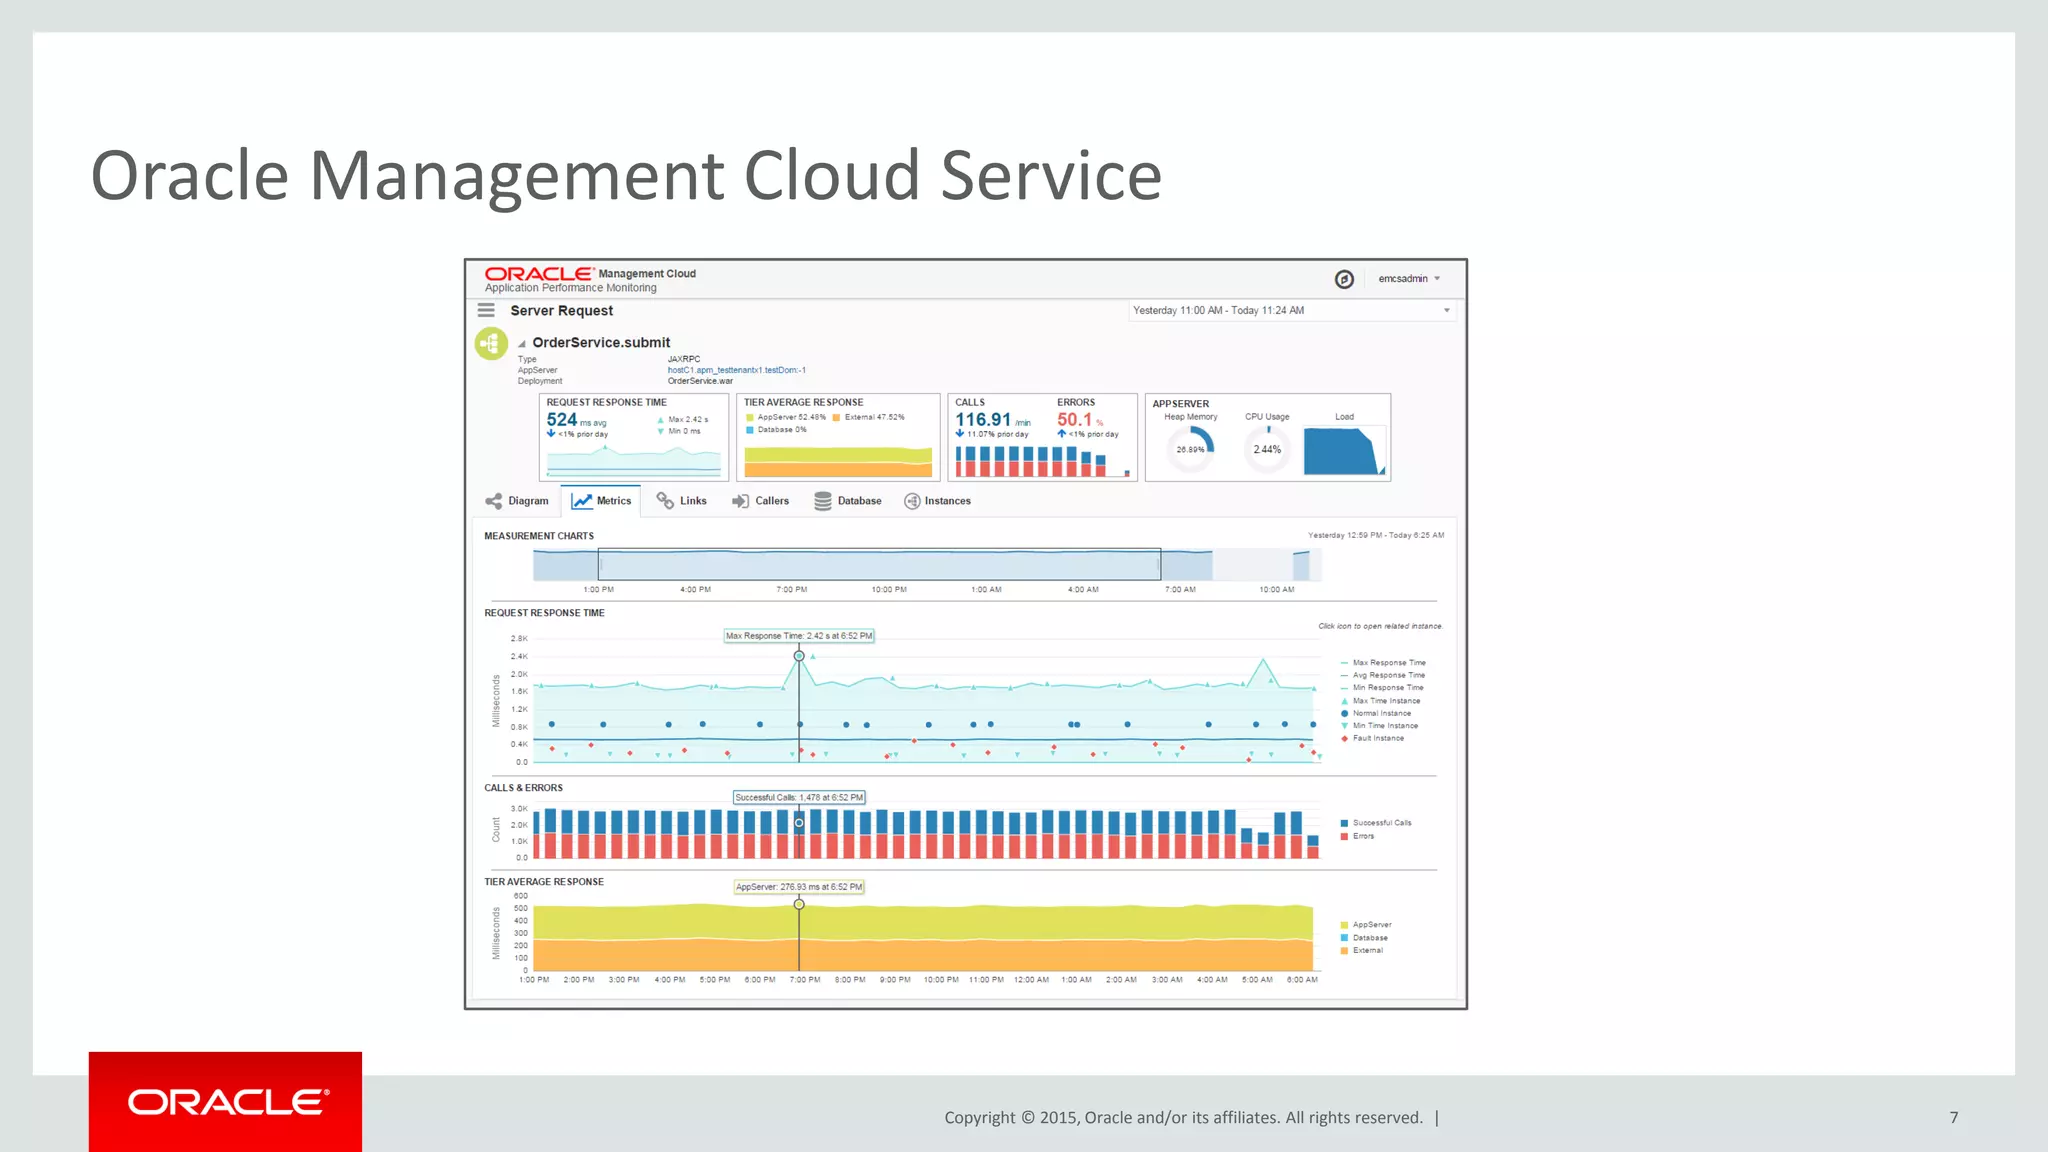Click the compass icon beside emcsadmin
This screenshot has height=1152, width=2048.
click(1344, 279)
